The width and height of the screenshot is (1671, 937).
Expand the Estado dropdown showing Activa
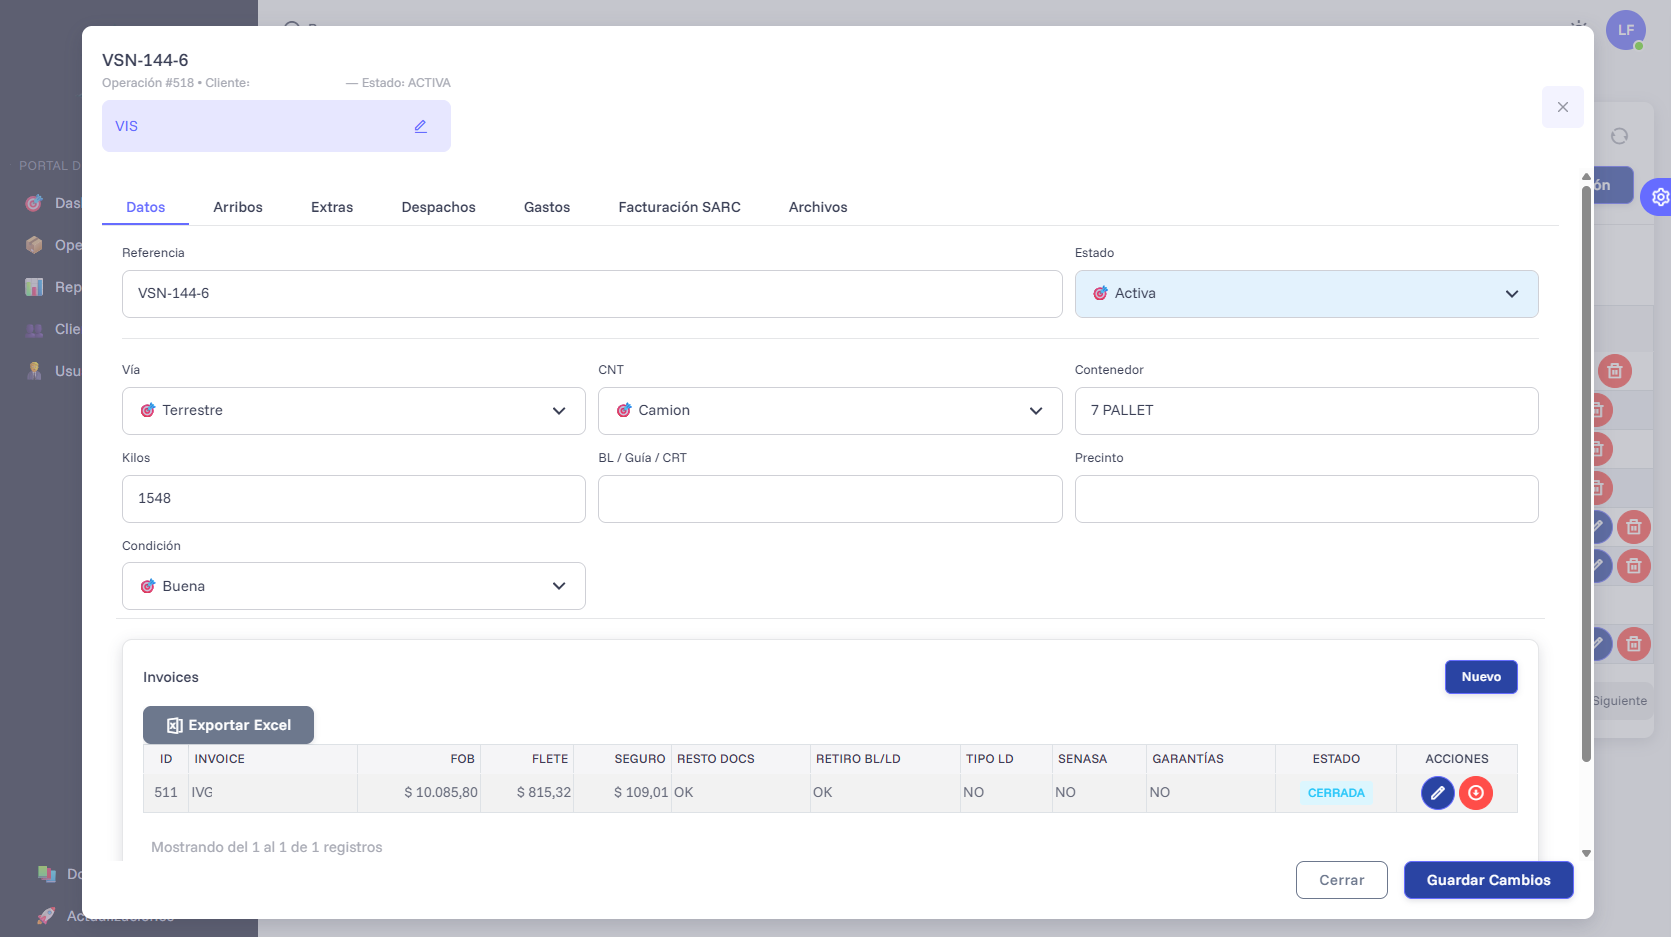[x=1306, y=294]
